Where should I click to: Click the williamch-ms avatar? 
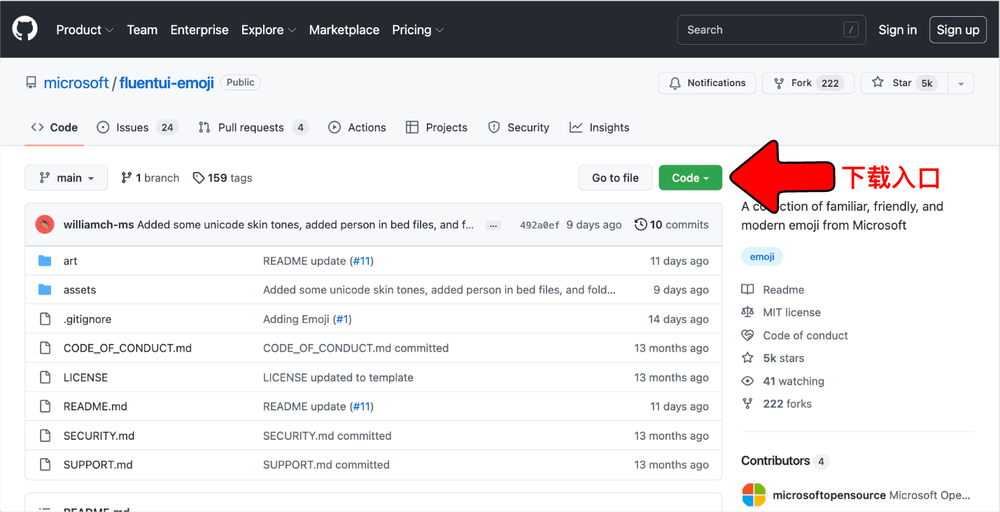(45, 224)
